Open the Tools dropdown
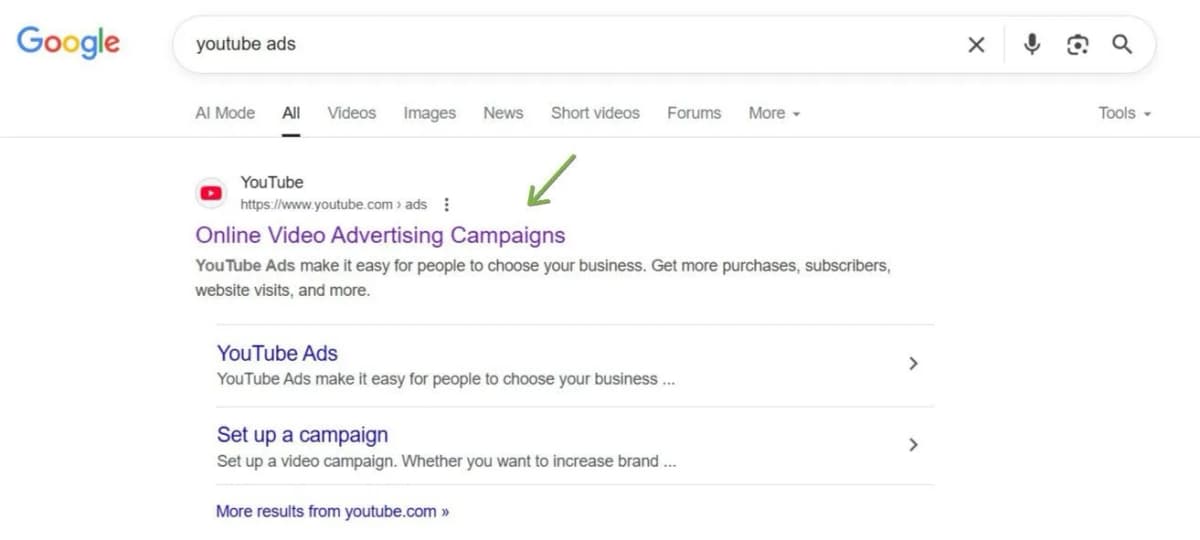This screenshot has width=1200, height=540. (1125, 113)
